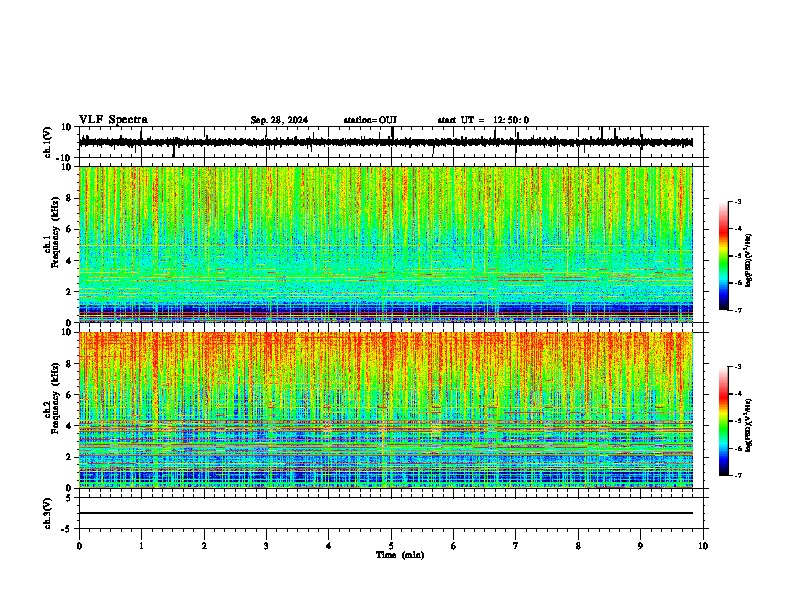
Task: Select the date text "Sep. 28, 2024"
Action: tap(279, 120)
